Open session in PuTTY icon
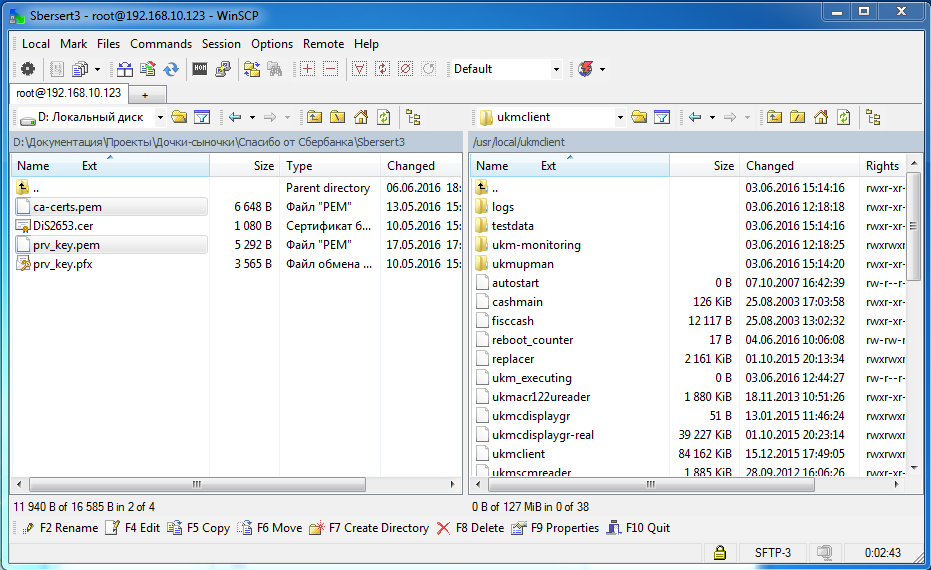 pos(223,69)
